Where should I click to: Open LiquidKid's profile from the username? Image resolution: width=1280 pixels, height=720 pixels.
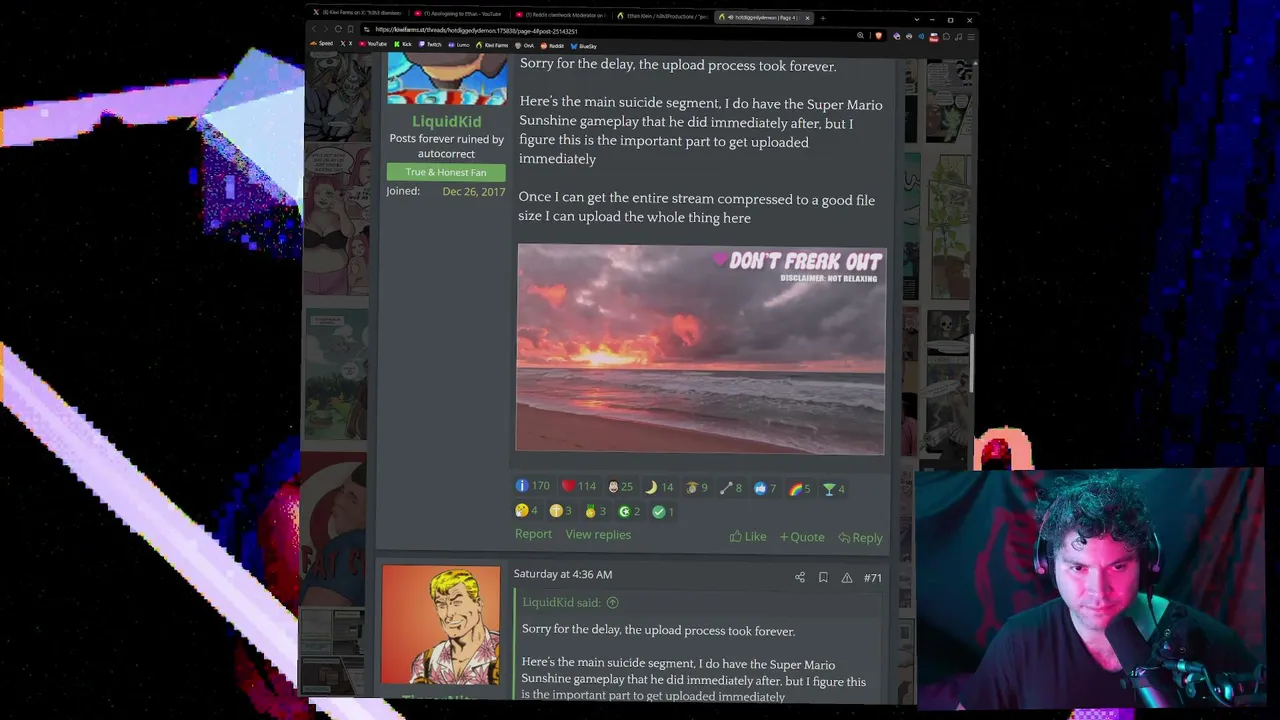pyautogui.click(x=446, y=121)
